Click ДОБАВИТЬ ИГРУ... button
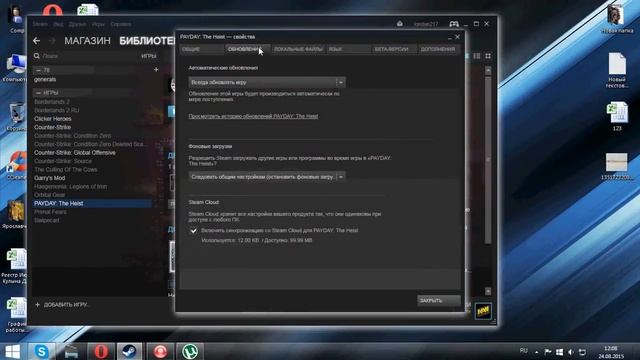Image resolution: width=640 pixels, height=360 pixels. coord(63,304)
